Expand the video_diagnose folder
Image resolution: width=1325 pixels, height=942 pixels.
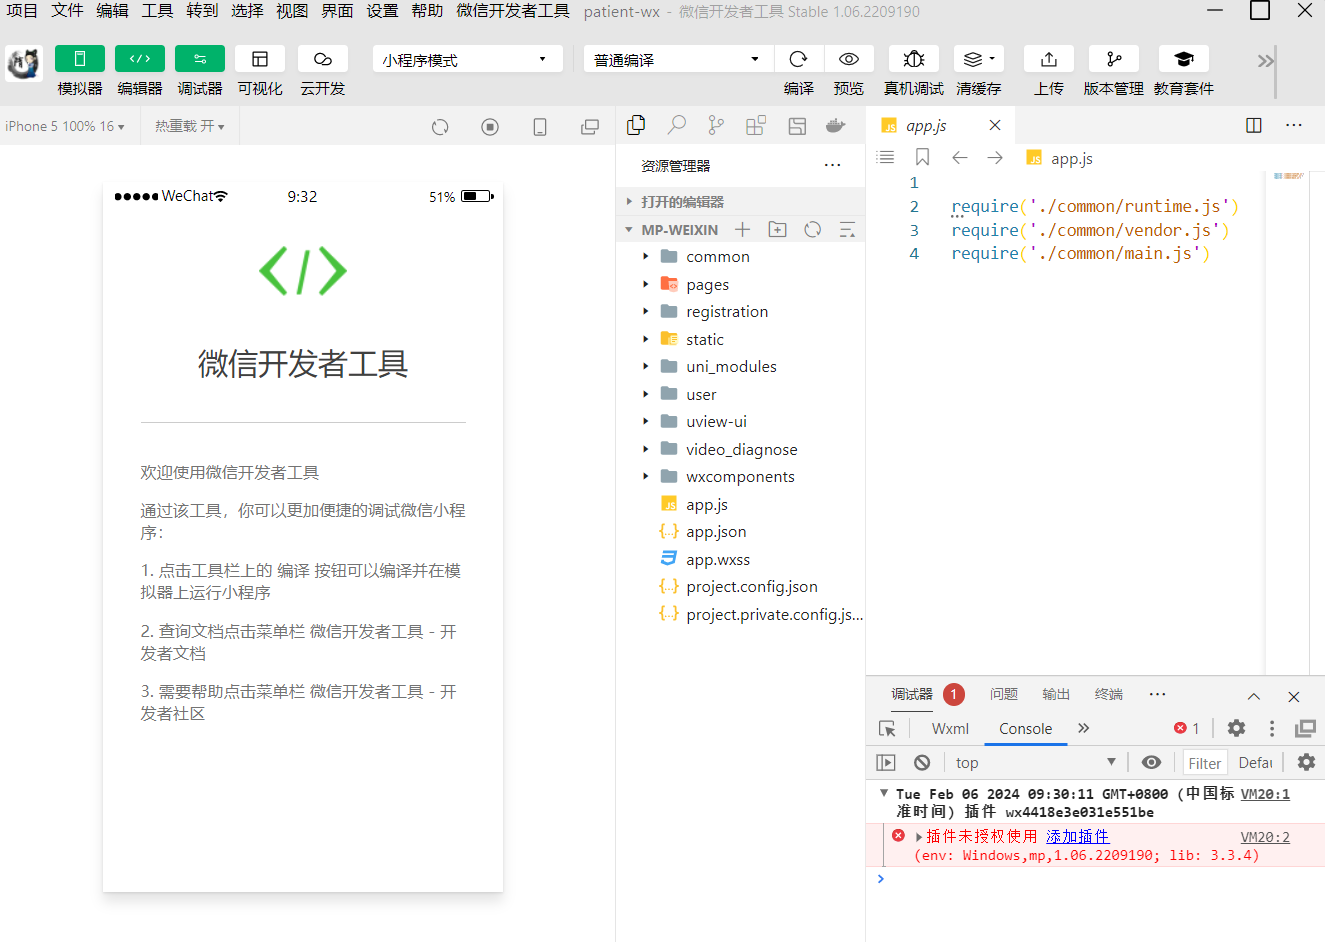pyautogui.click(x=740, y=450)
